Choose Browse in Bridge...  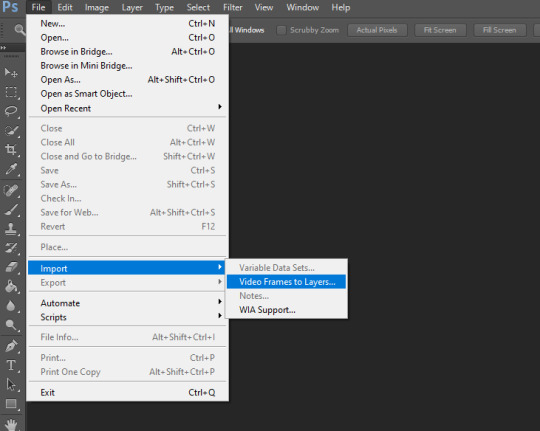(x=127, y=52)
